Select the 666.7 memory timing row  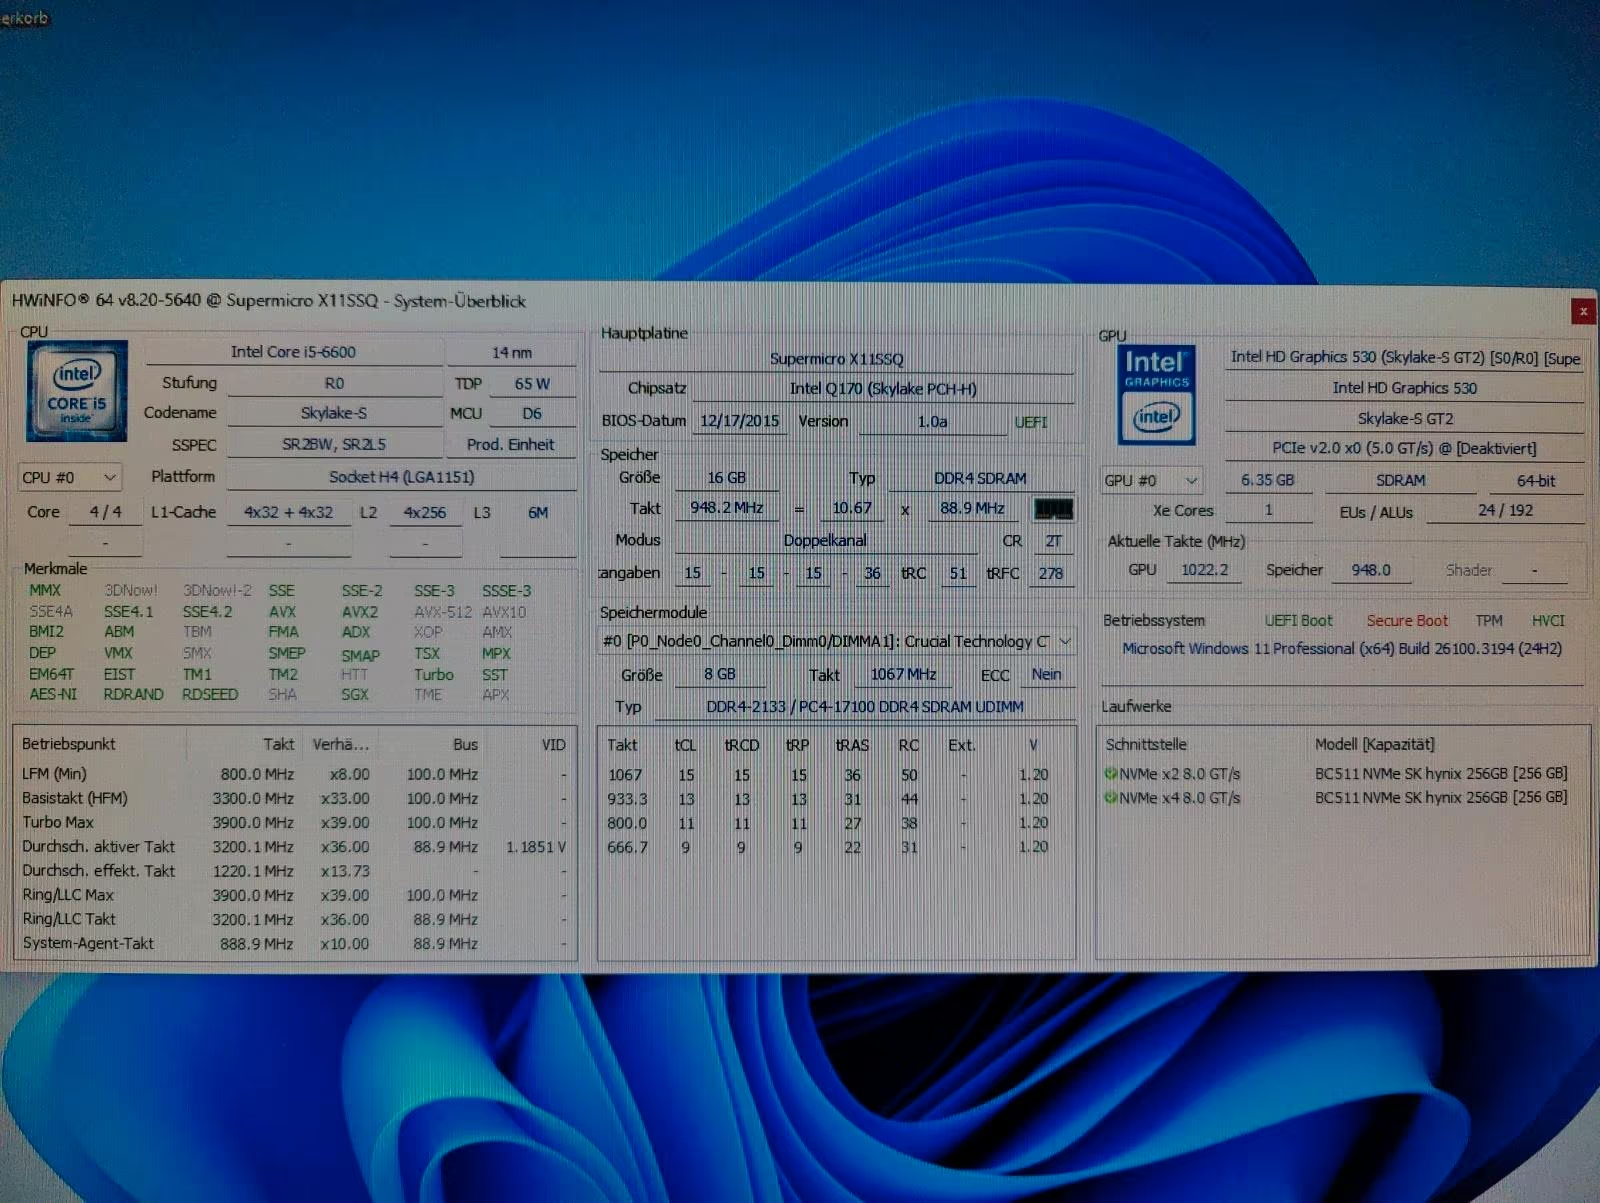[x=836, y=847]
